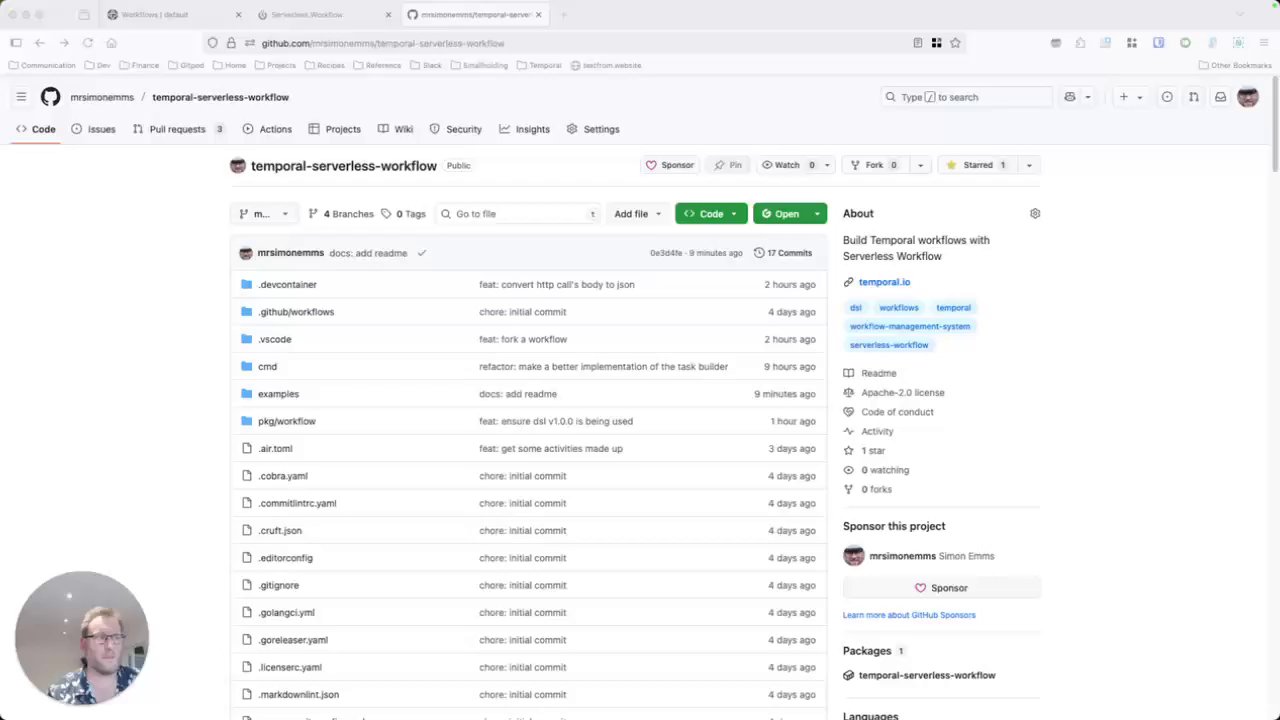Switch to the Code tab
The width and height of the screenshot is (1280, 720).
pos(35,129)
